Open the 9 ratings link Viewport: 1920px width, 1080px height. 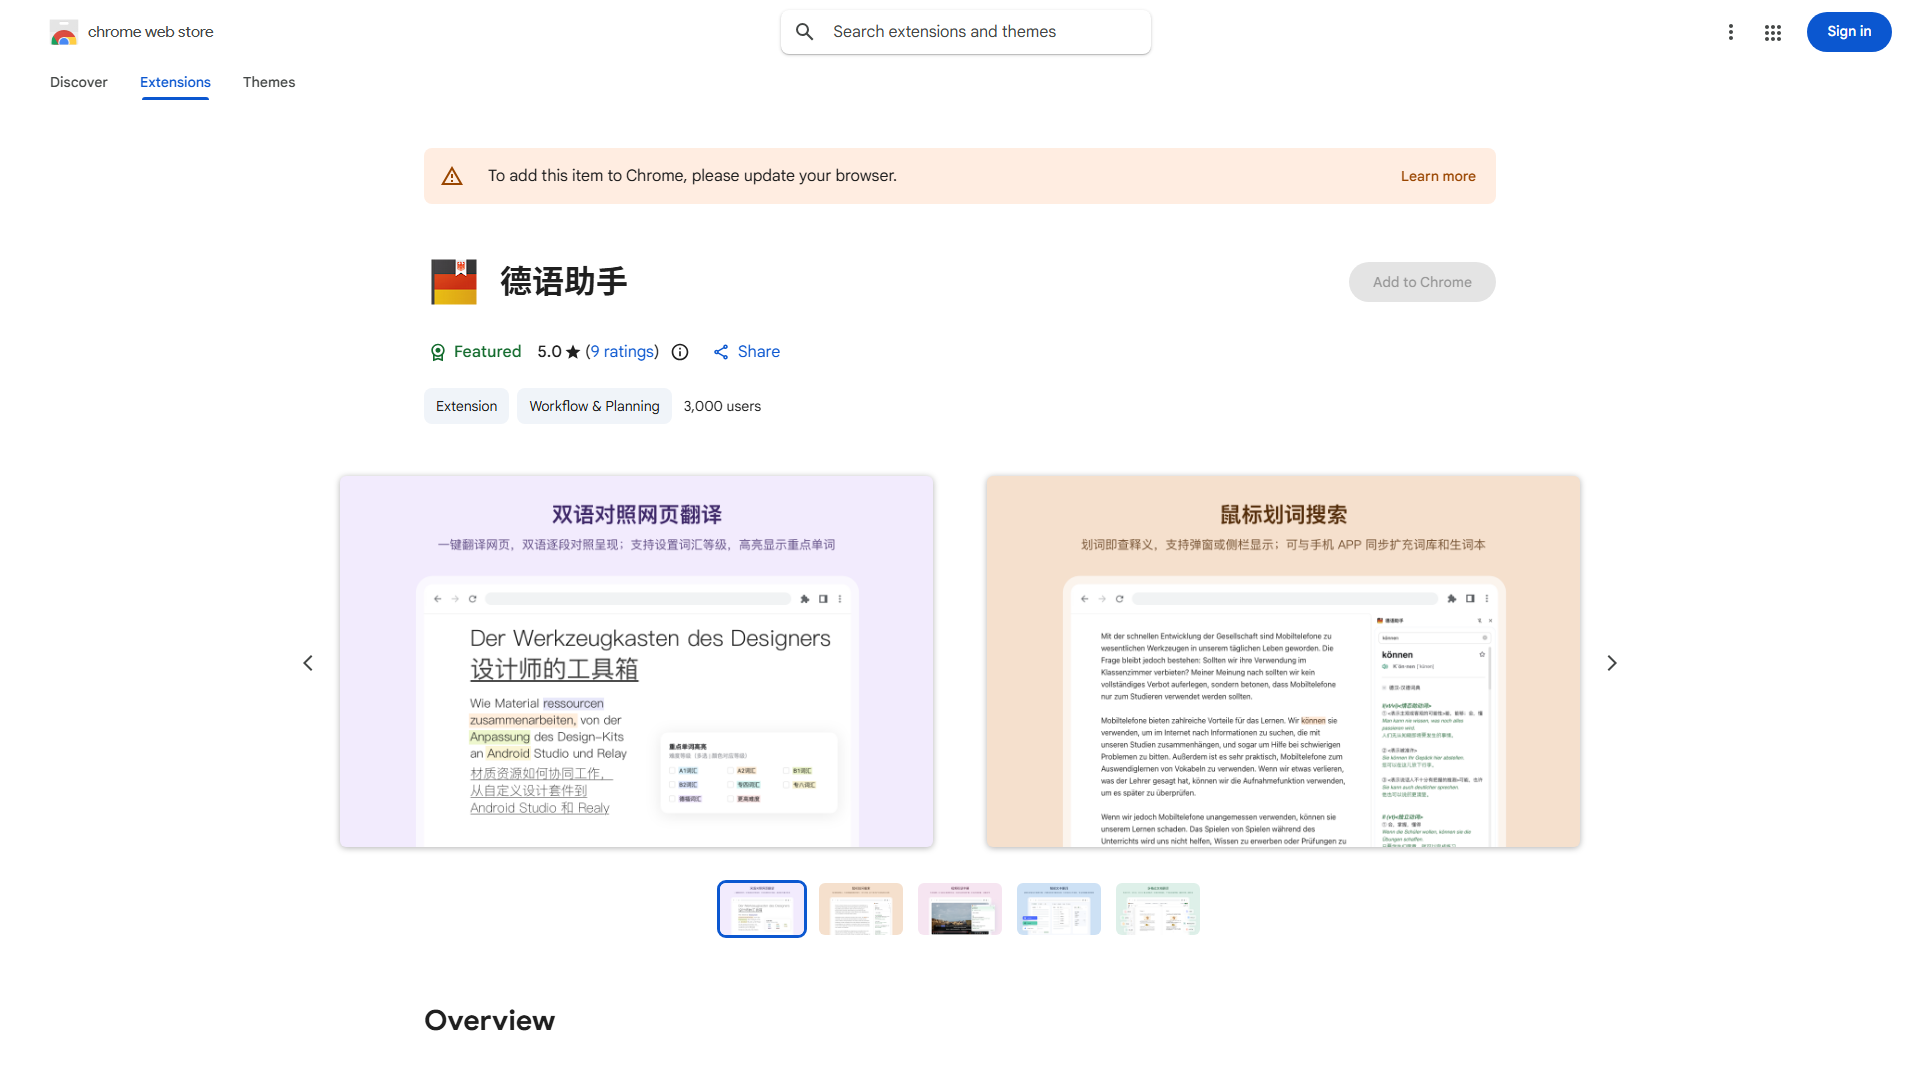point(622,352)
